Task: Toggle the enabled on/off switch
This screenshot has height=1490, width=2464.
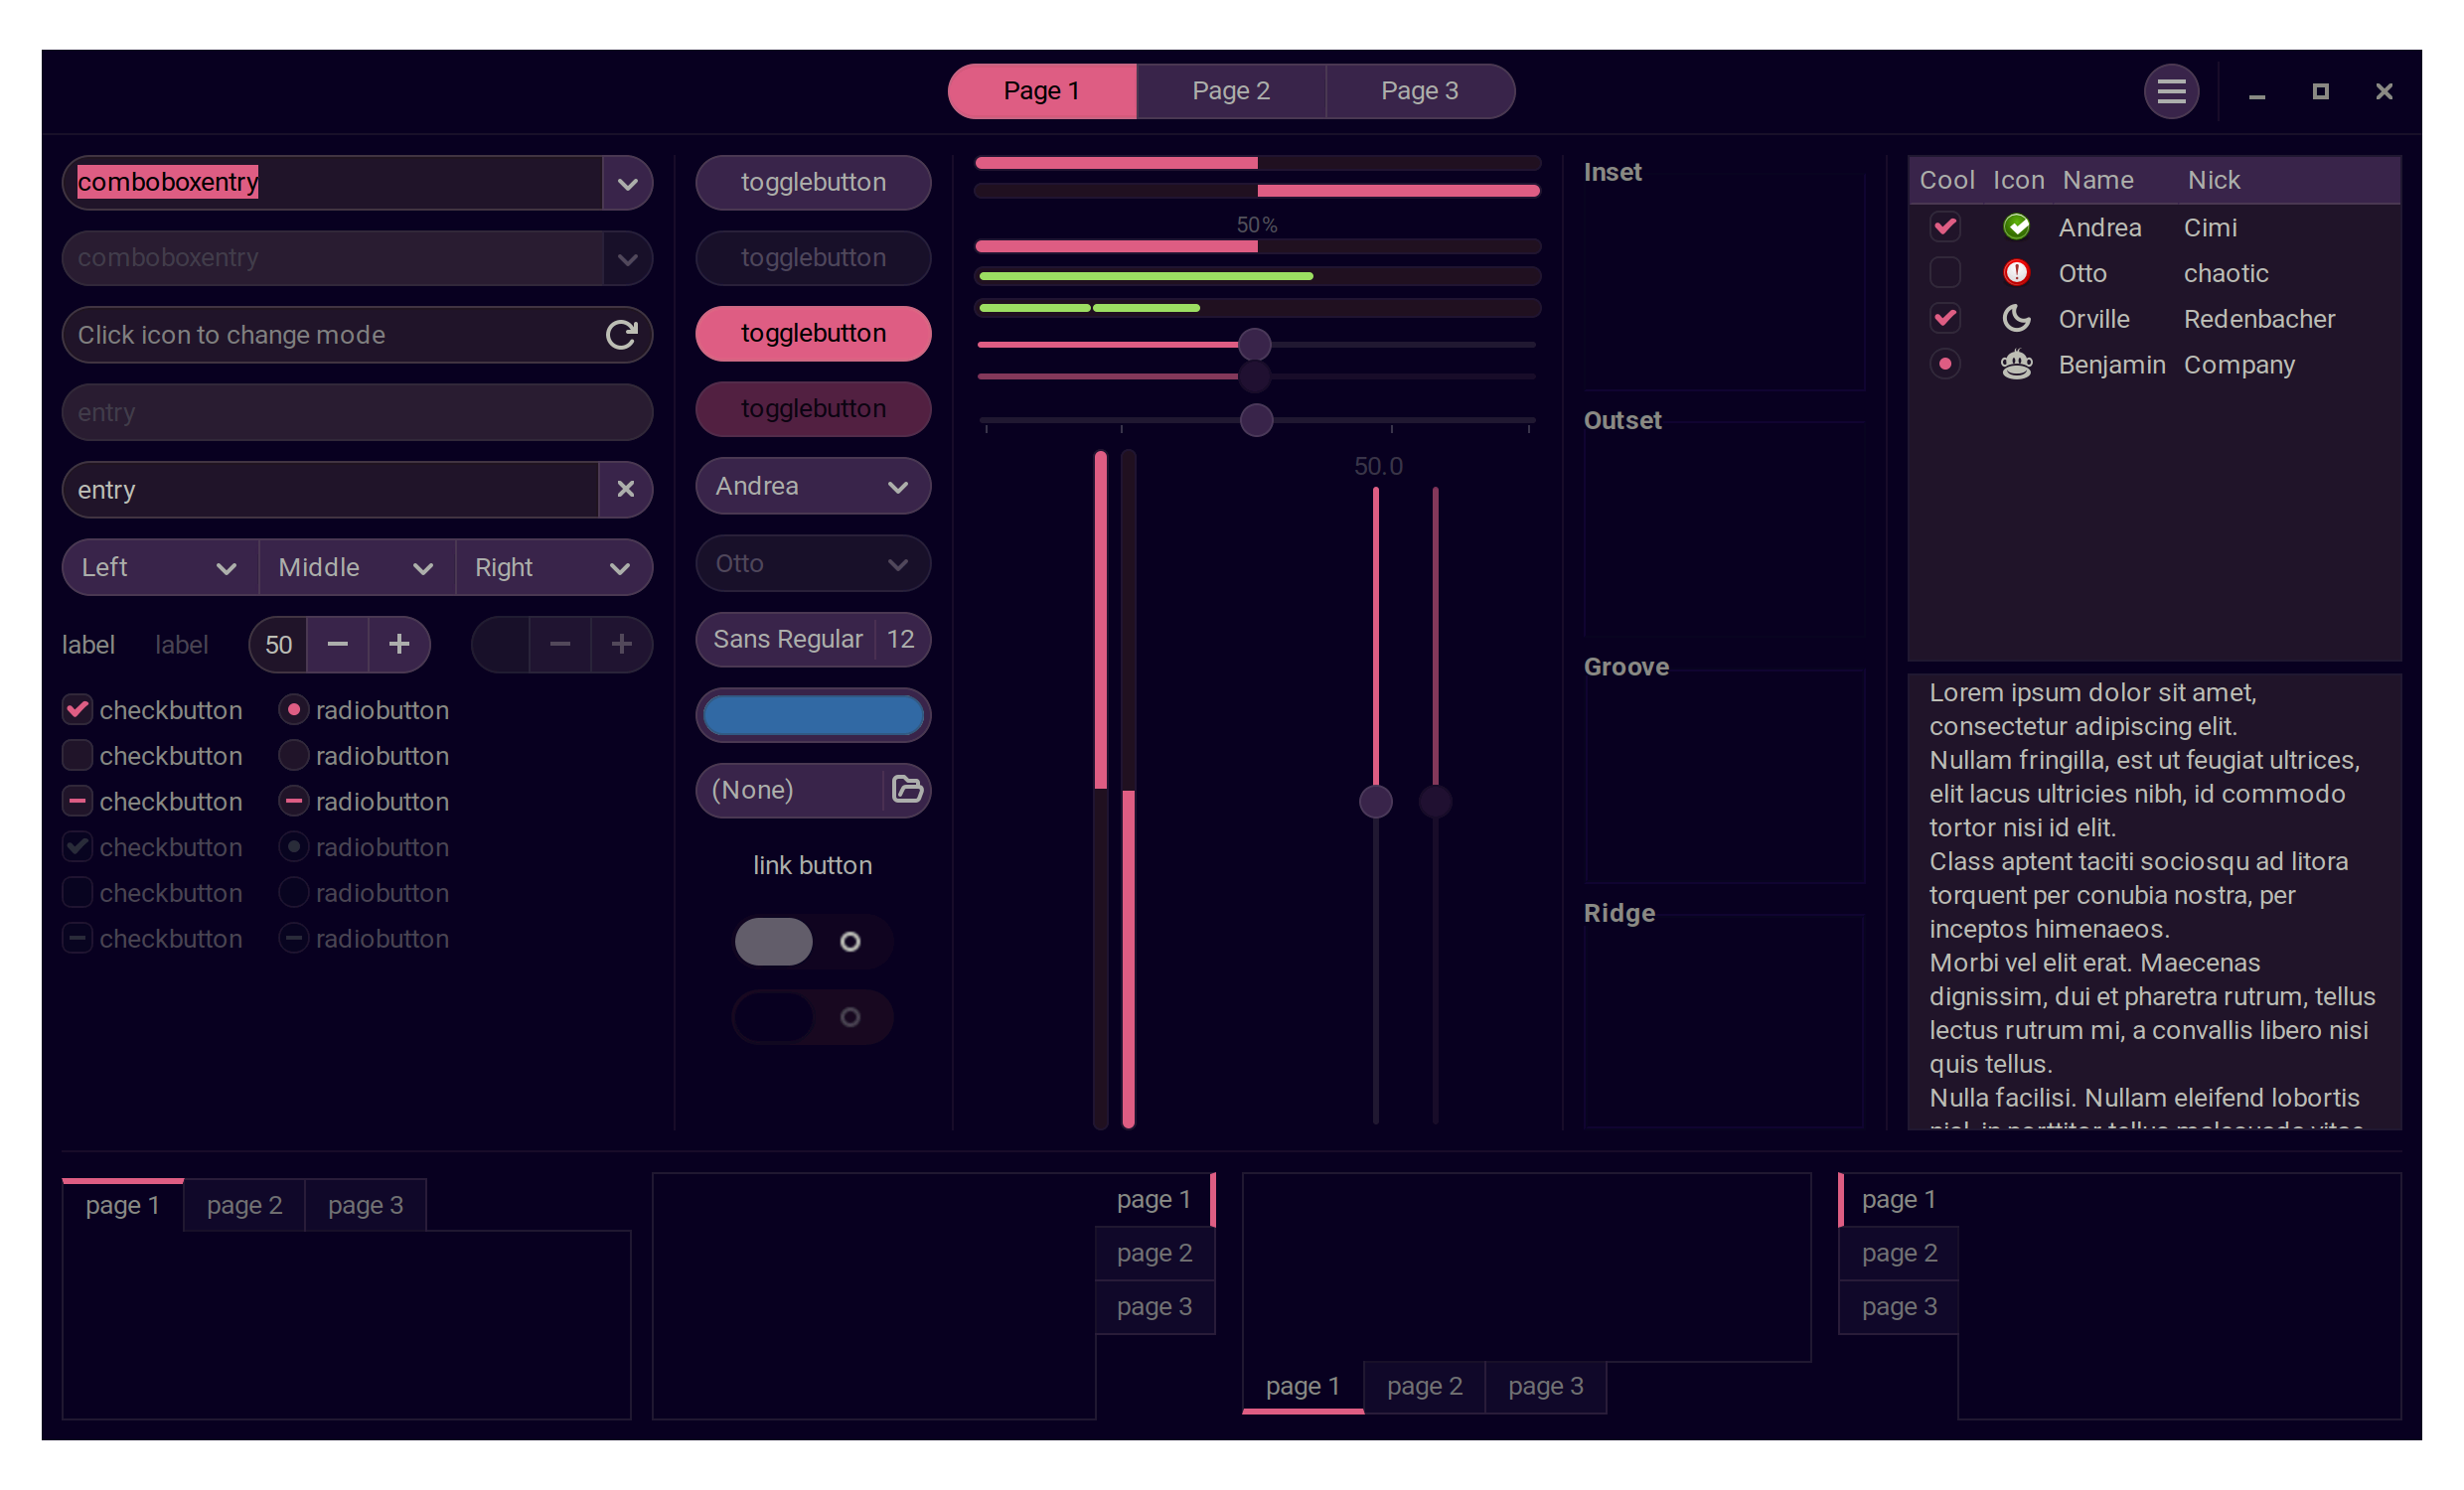Action: click(811, 941)
